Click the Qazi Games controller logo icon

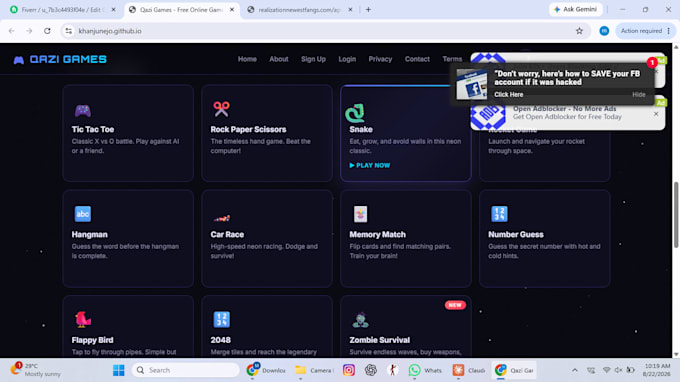[x=19, y=60]
